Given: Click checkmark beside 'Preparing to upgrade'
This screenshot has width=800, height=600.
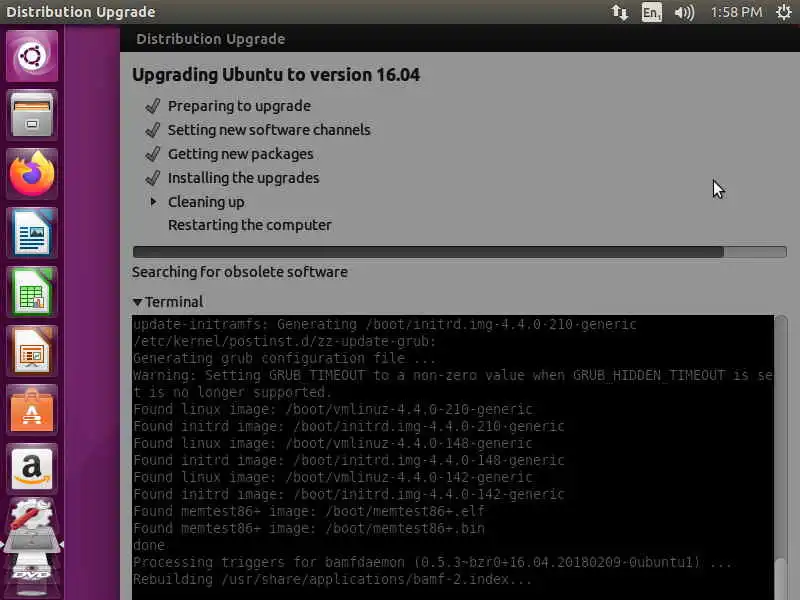Looking at the screenshot, I should [x=153, y=106].
